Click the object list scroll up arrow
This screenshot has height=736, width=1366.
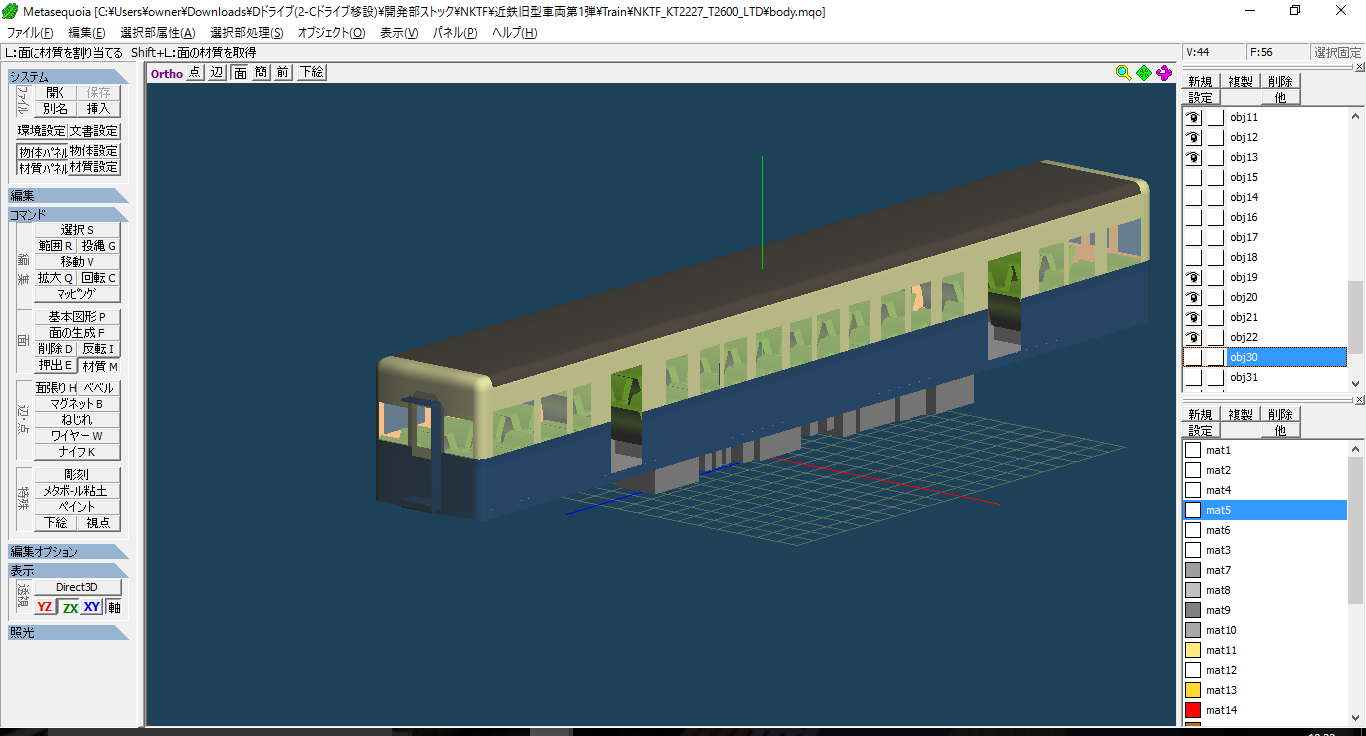1356,115
